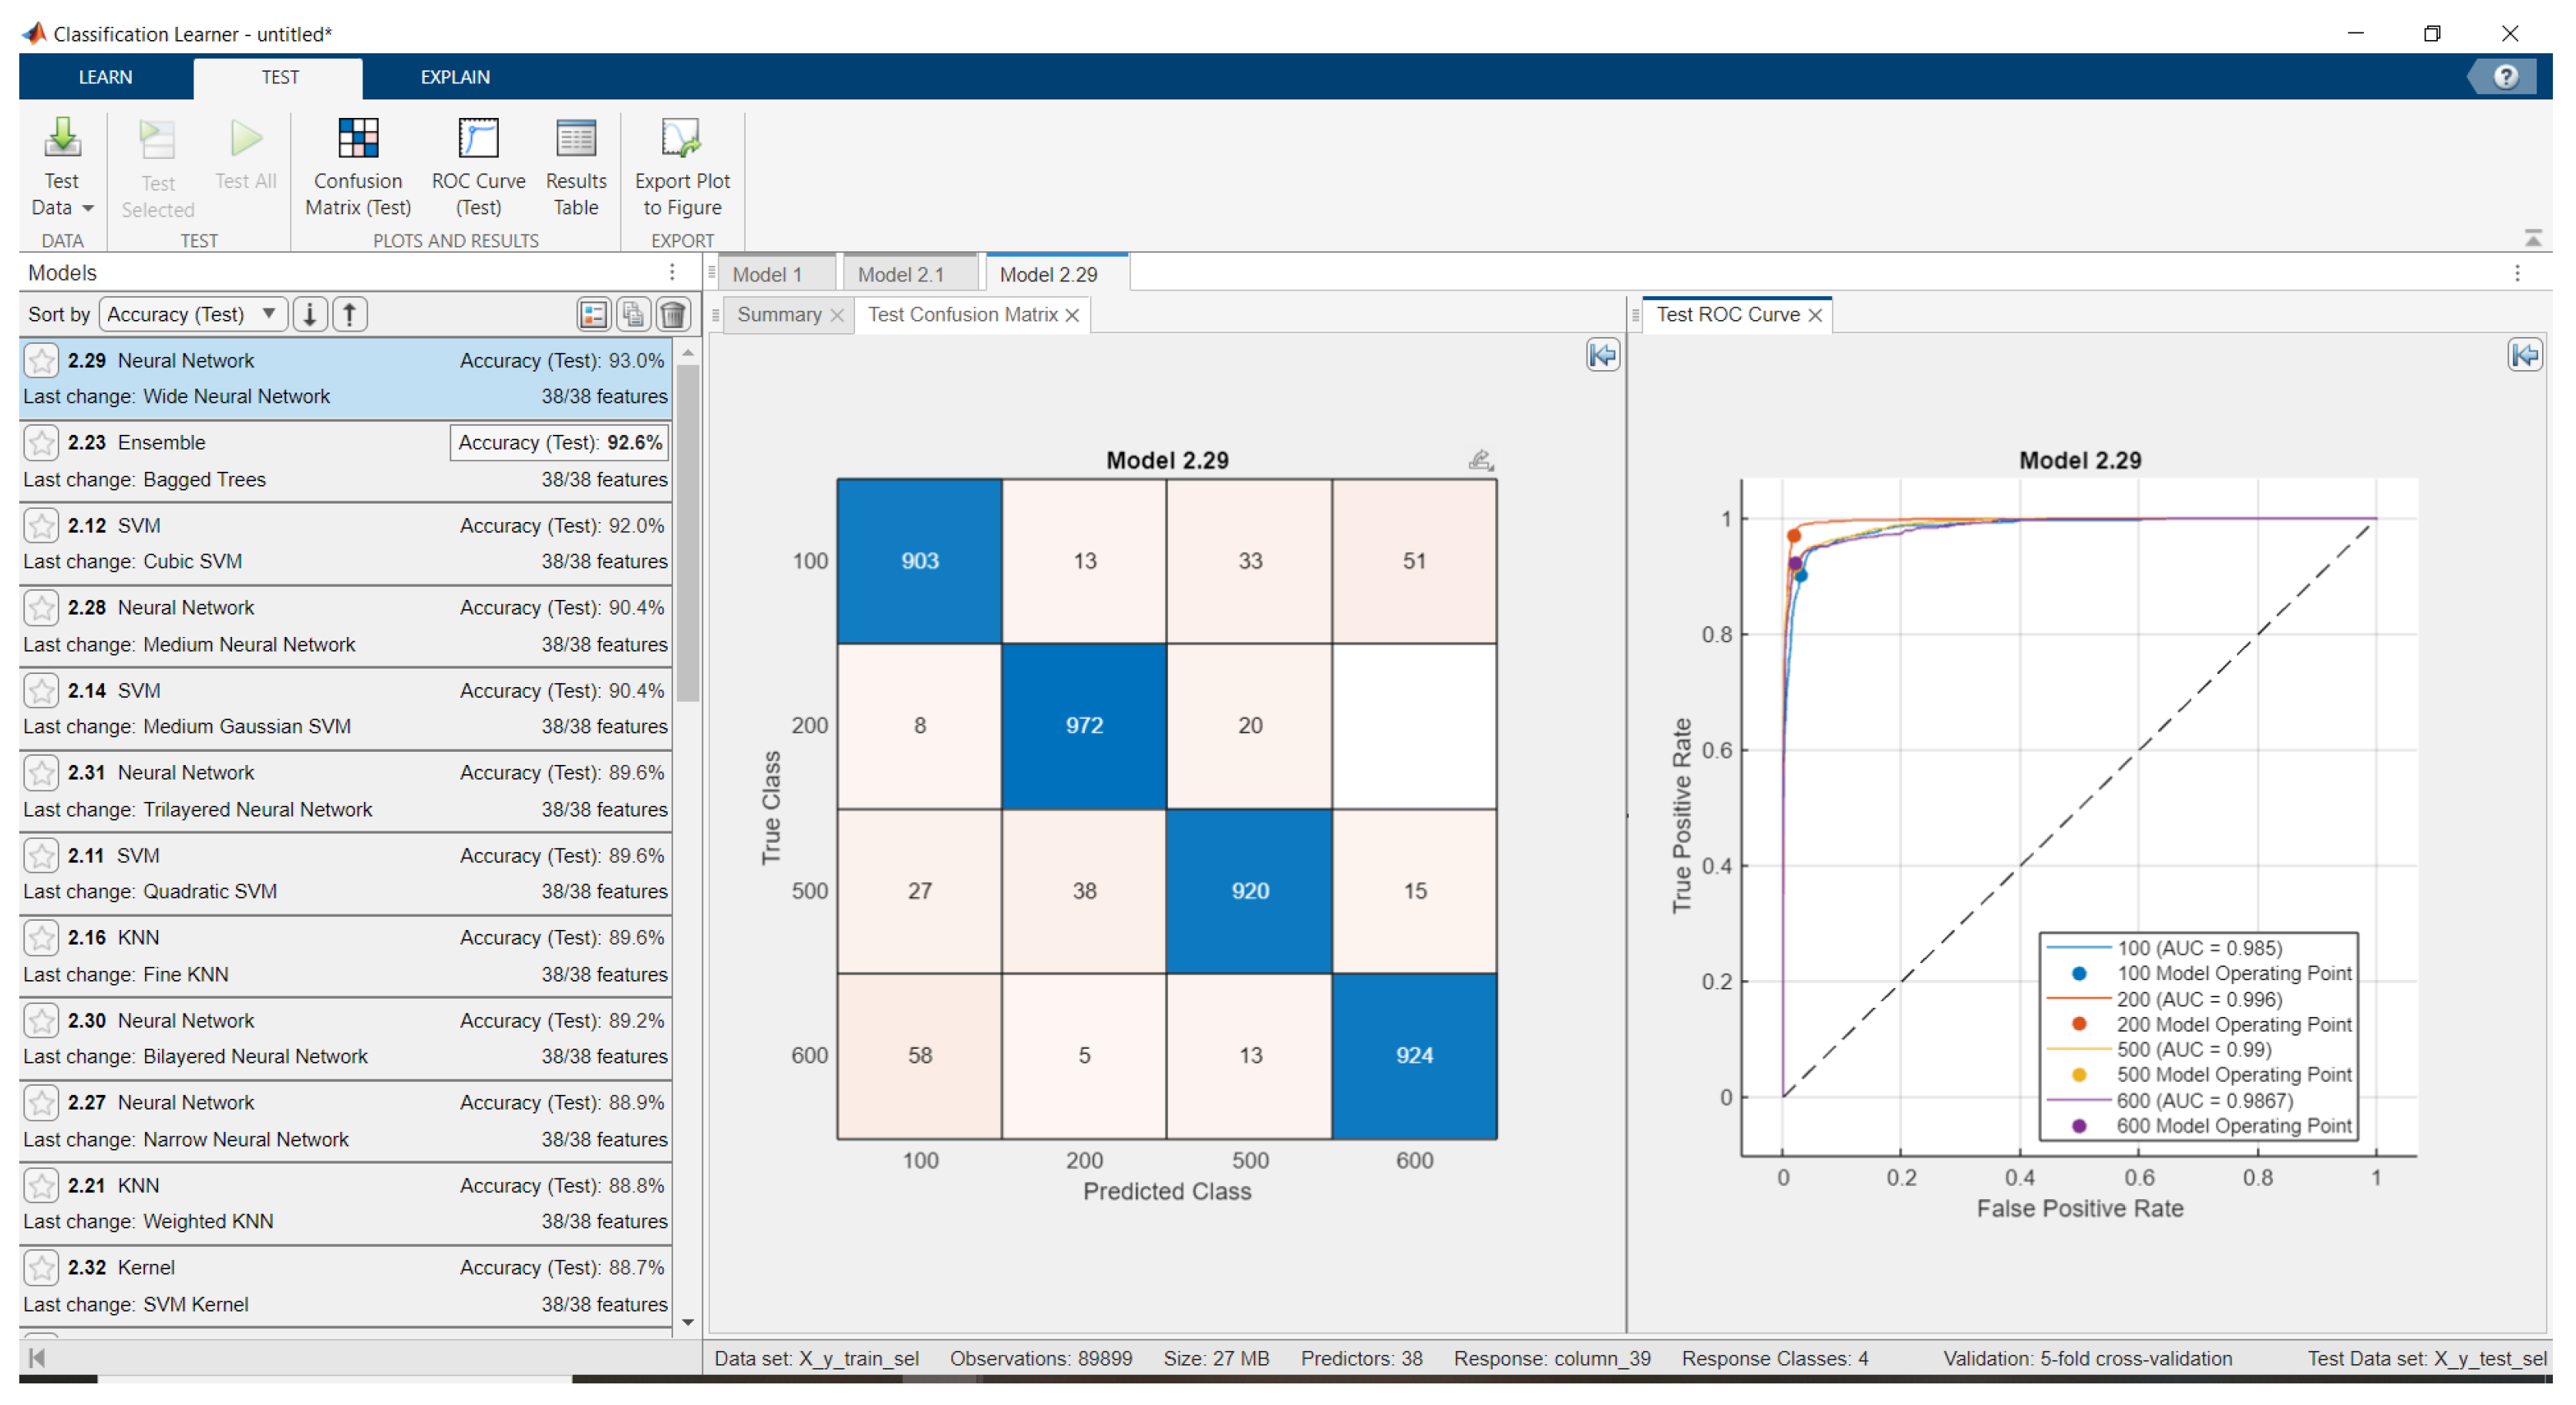The height and width of the screenshot is (1405, 2576).
Task: Close the Test ROC Curve tab
Action: pos(1815,316)
